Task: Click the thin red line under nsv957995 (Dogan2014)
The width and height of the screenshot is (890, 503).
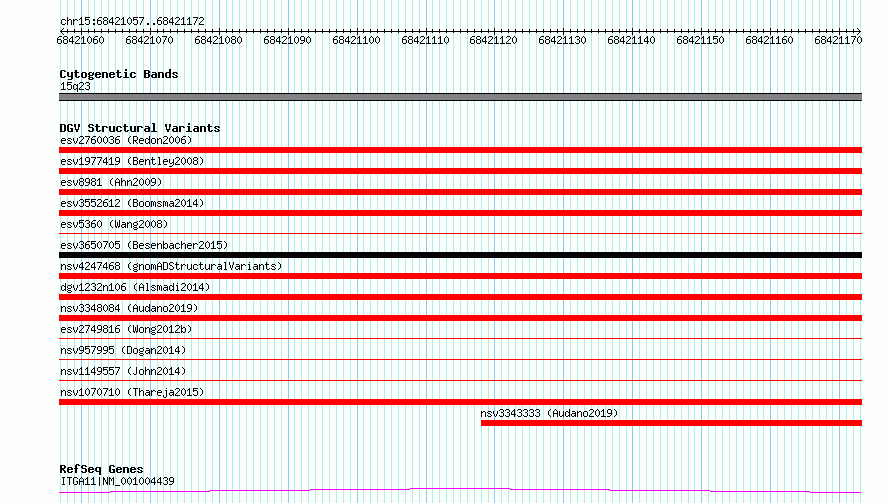Action: [x=460, y=359]
